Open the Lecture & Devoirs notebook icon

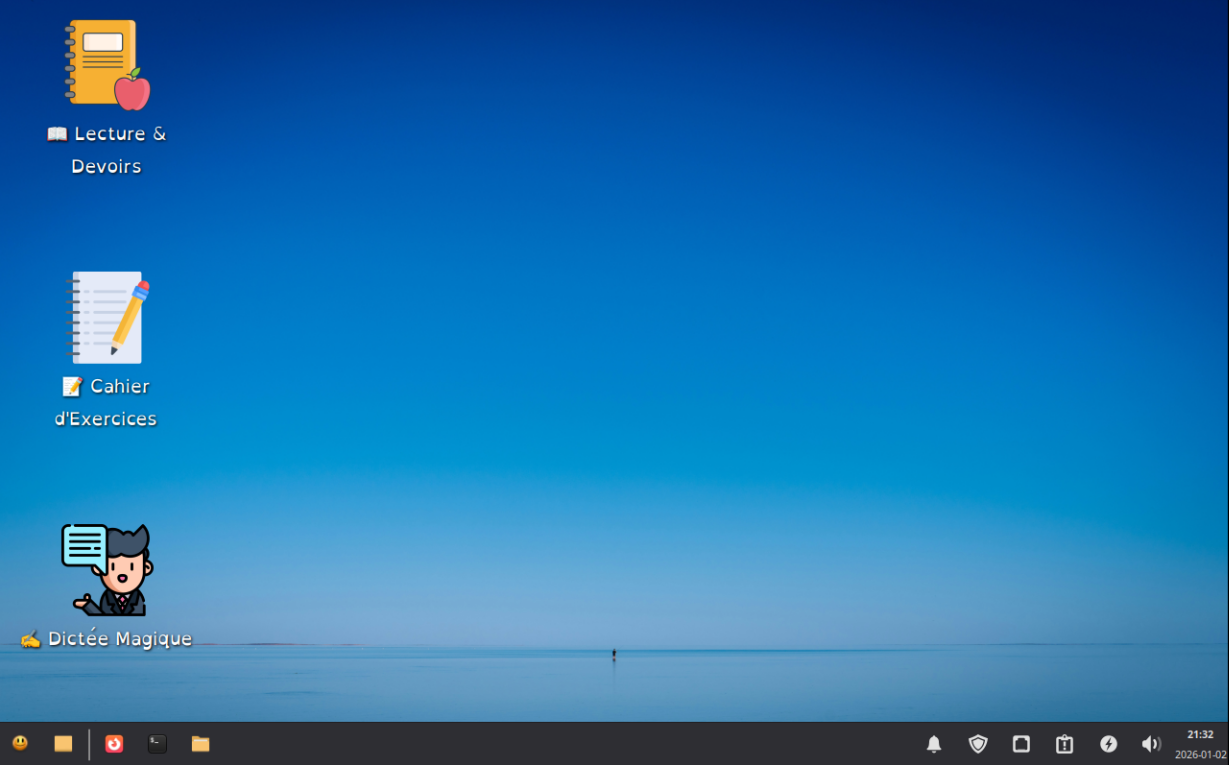coord(107,64)
